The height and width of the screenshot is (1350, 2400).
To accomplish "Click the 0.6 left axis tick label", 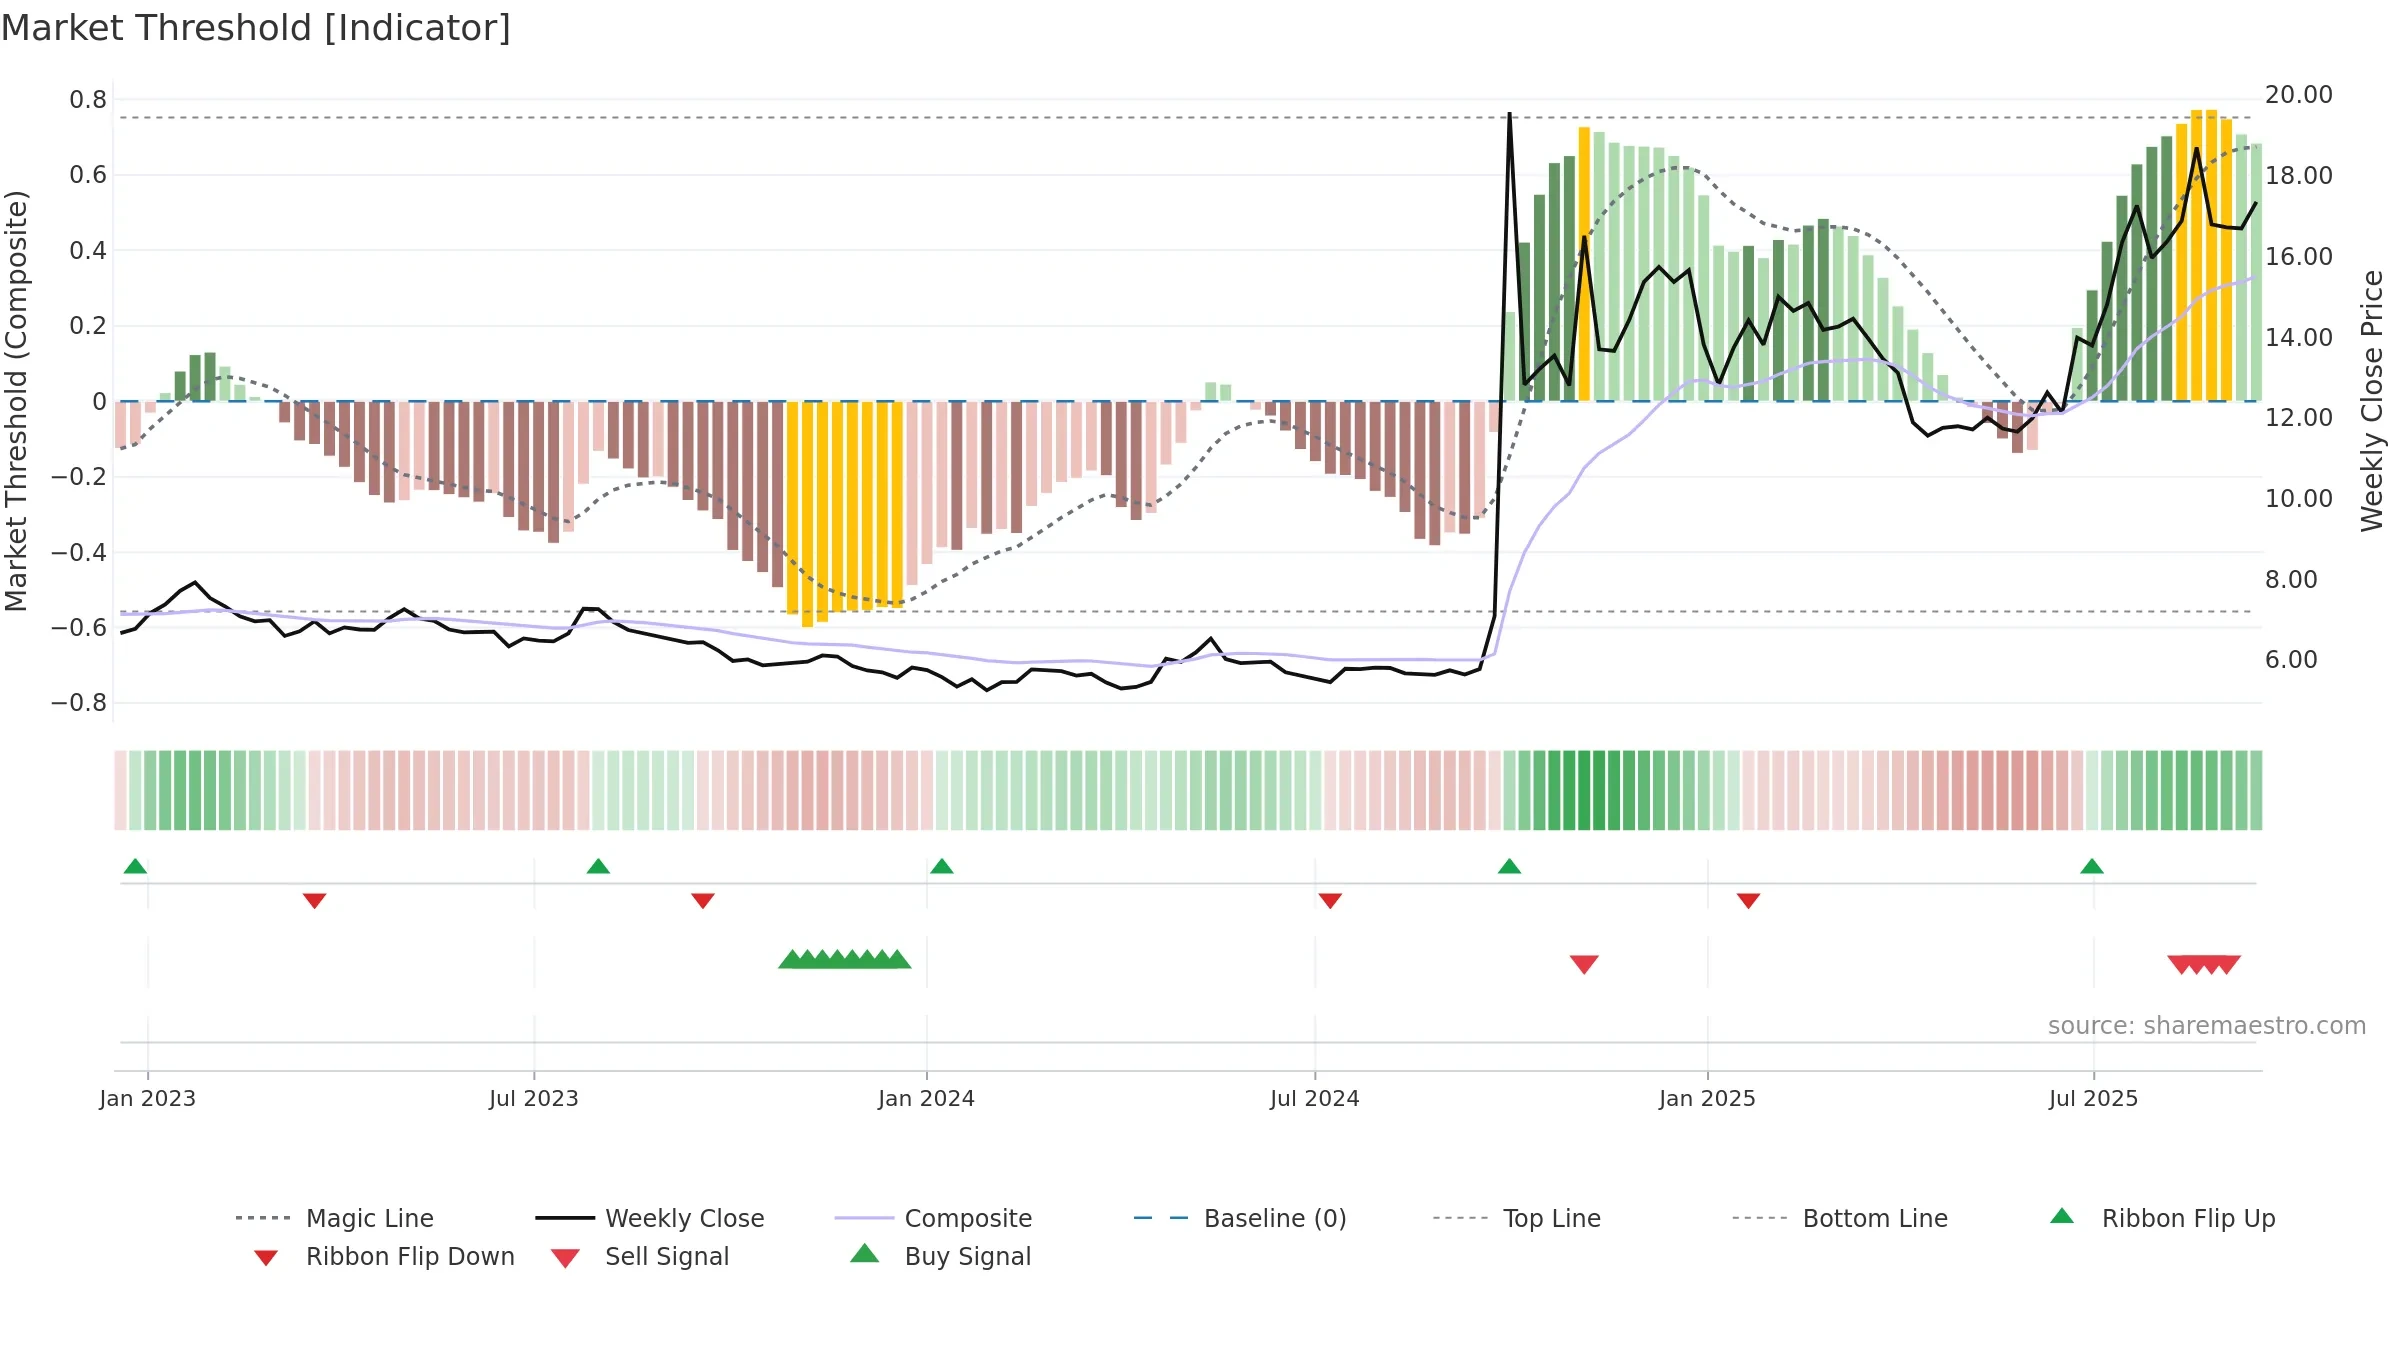I will 88,175.
